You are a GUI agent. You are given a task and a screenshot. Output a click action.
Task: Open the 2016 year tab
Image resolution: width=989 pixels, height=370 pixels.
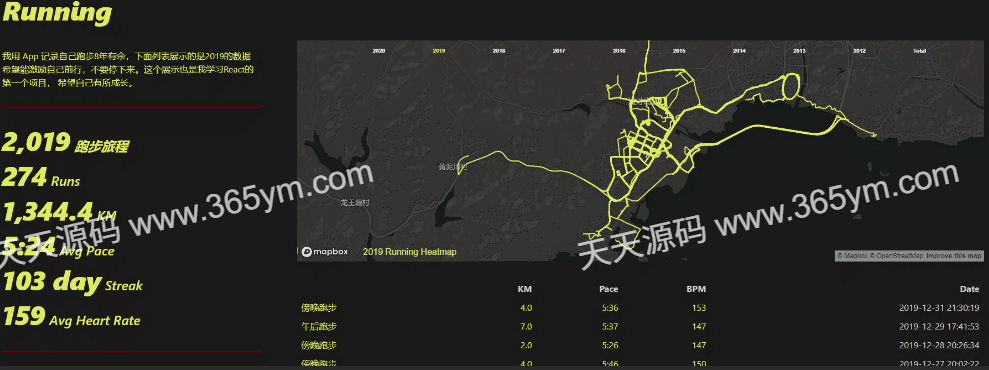click(619, 50)
